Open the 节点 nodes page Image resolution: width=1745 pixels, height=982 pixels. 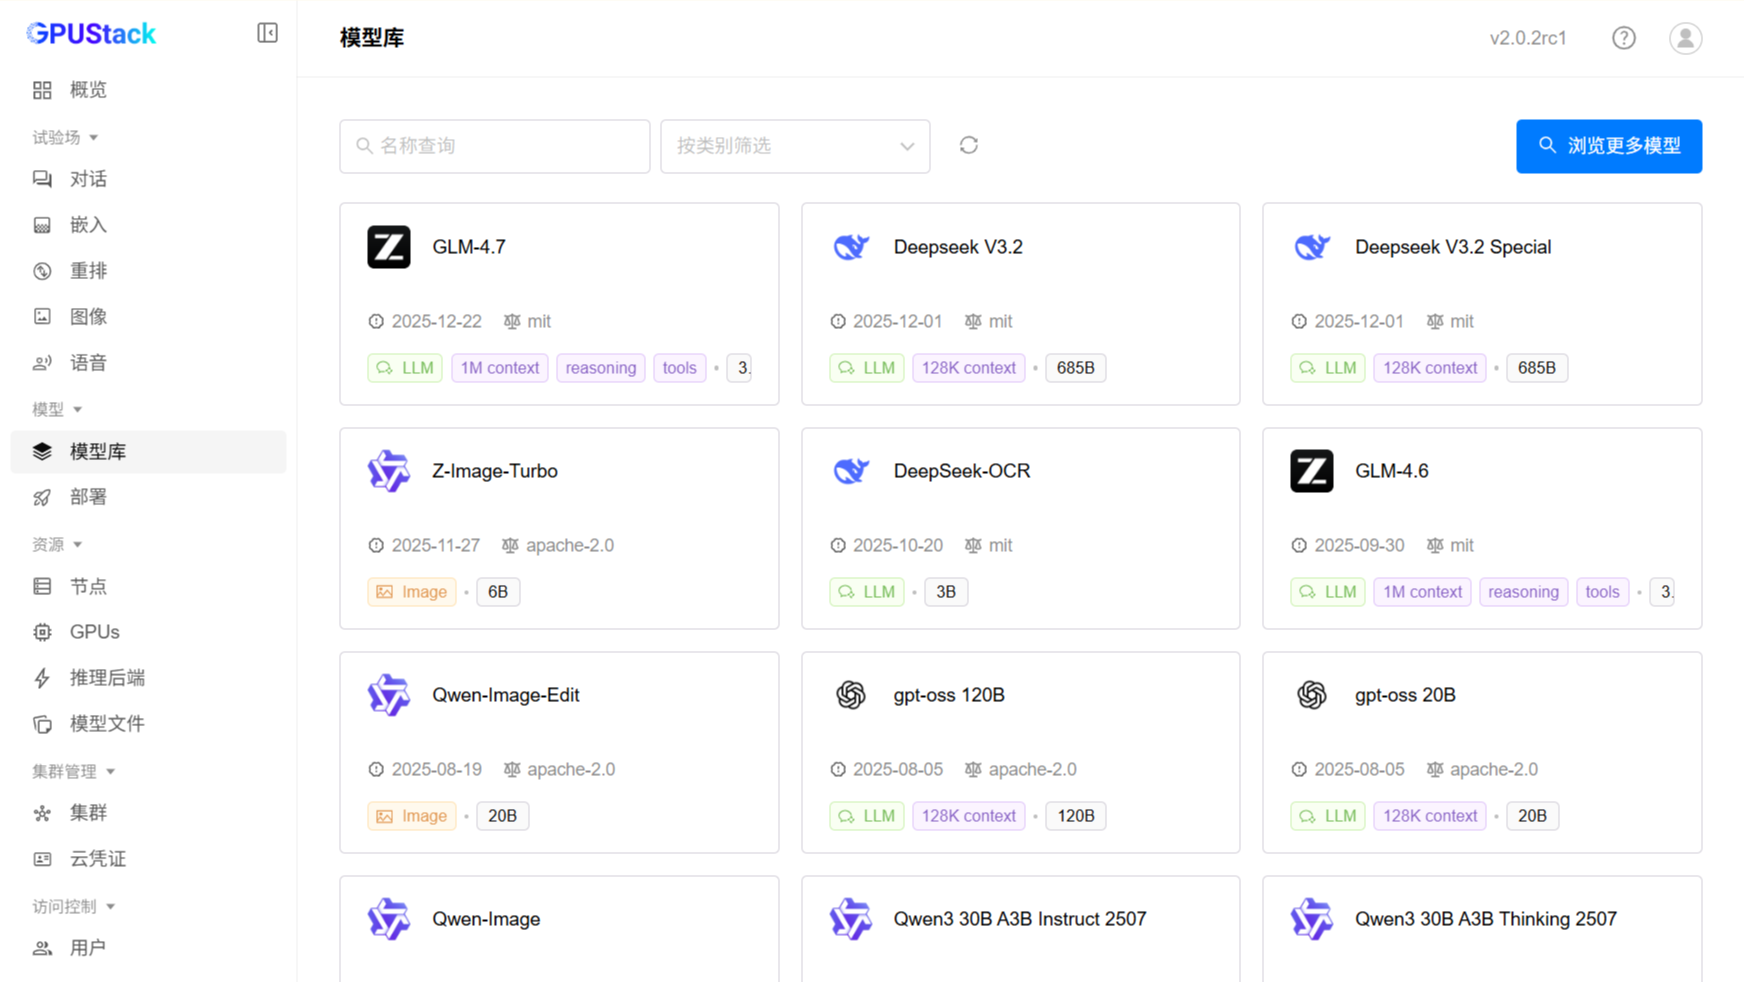tap(148, 586)
